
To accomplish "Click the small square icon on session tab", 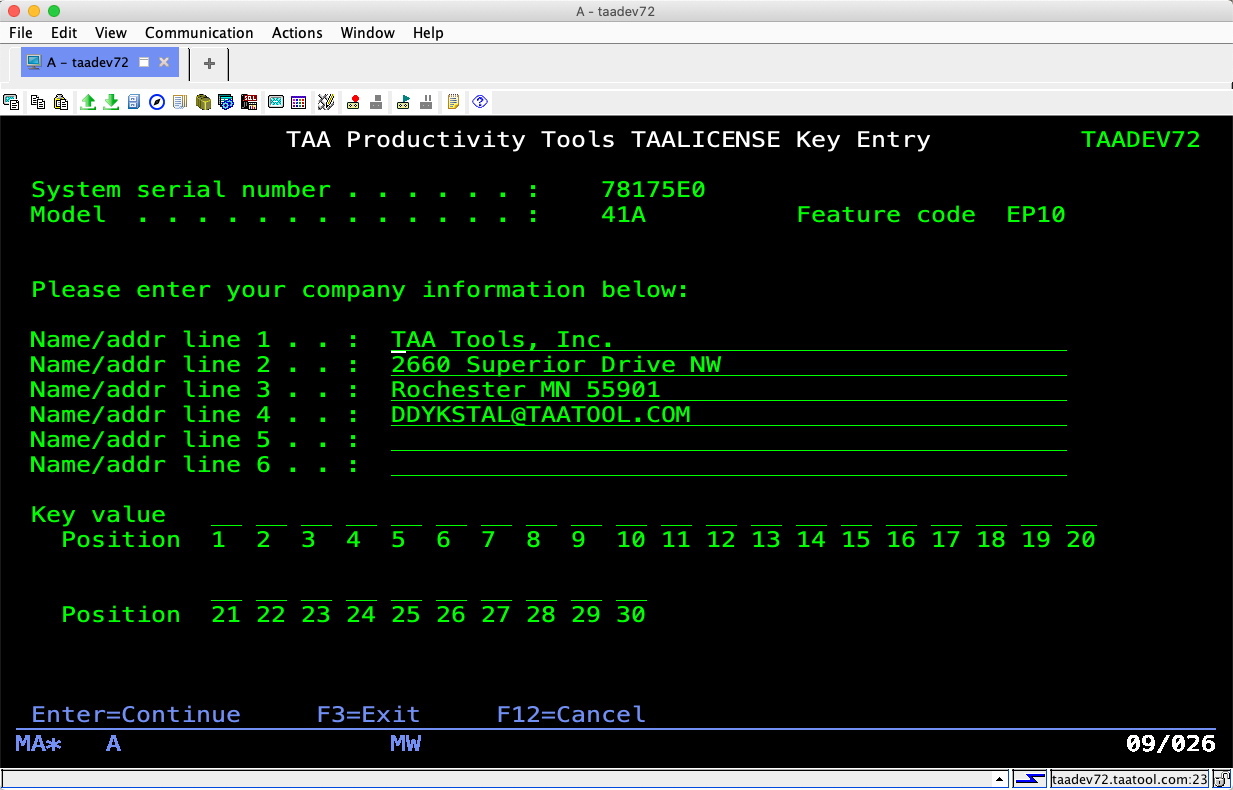I will 143,62.
